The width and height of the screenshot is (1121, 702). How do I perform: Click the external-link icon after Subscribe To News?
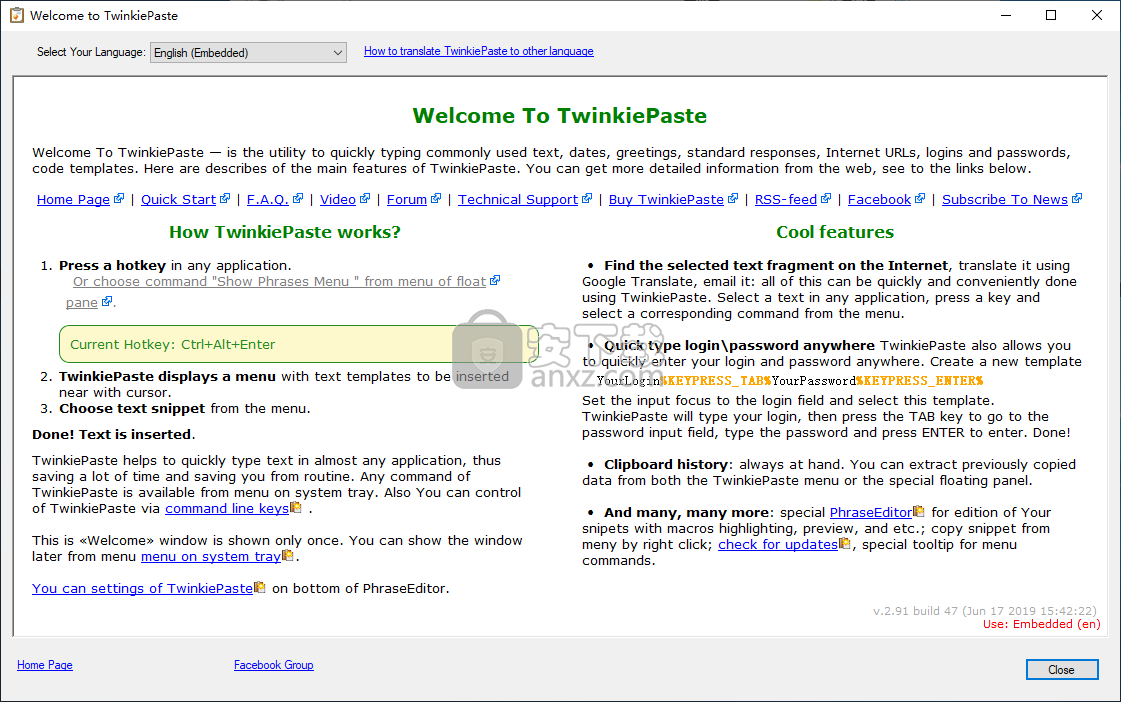(x=1077, y=198)
